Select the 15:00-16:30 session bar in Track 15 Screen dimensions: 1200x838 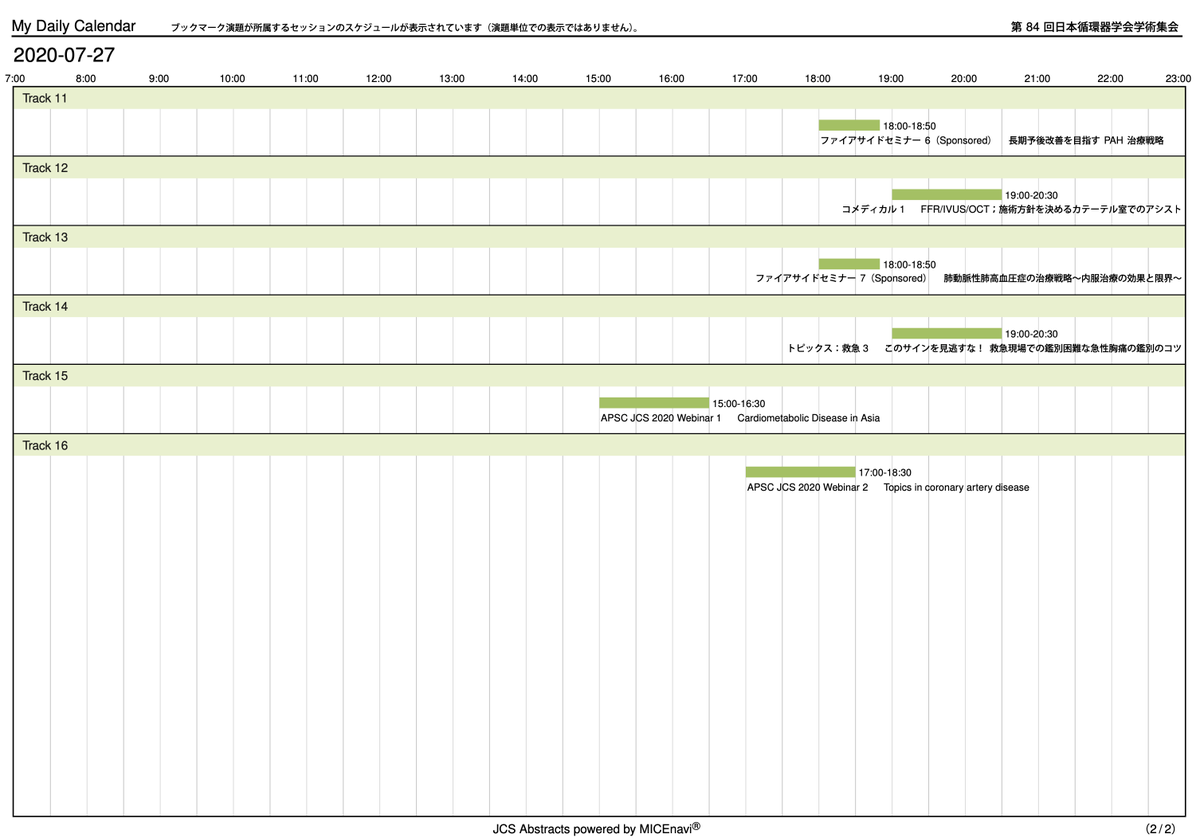pyautogui.click(x=654, y=402)
